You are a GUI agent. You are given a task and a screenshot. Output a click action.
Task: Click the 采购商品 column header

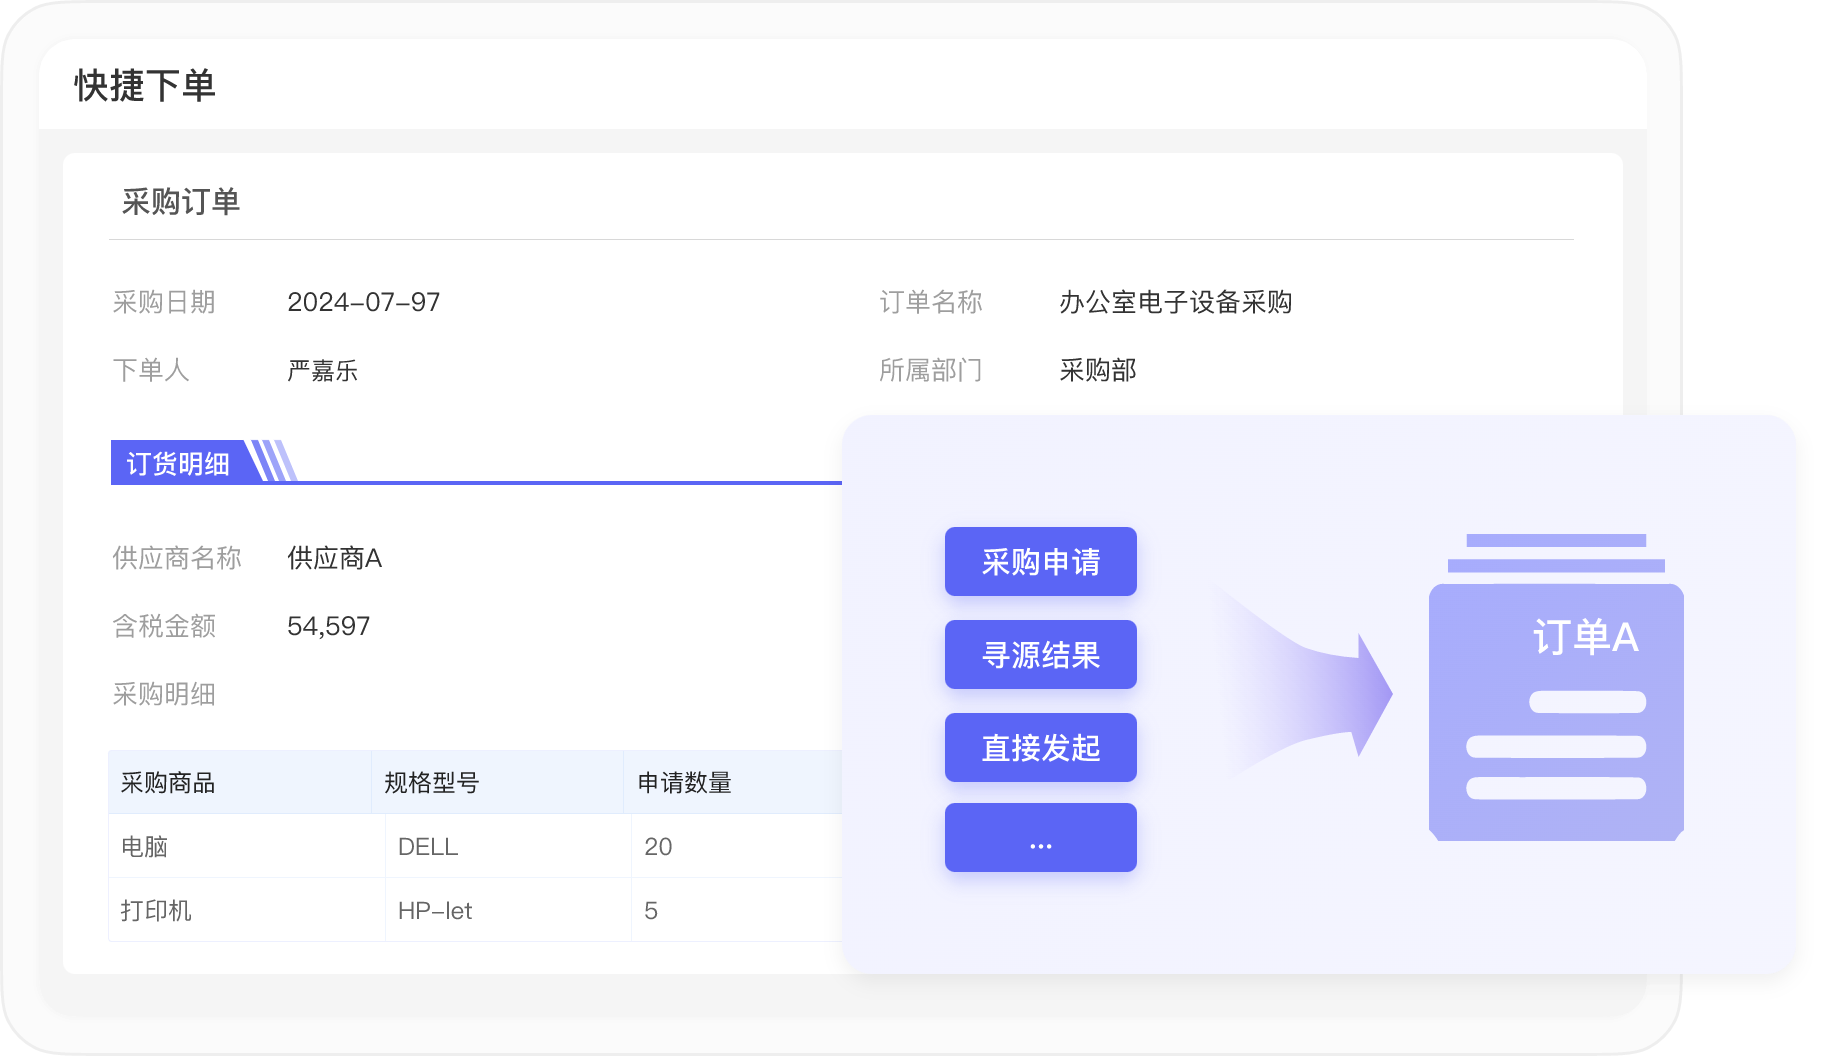(168, 783)
